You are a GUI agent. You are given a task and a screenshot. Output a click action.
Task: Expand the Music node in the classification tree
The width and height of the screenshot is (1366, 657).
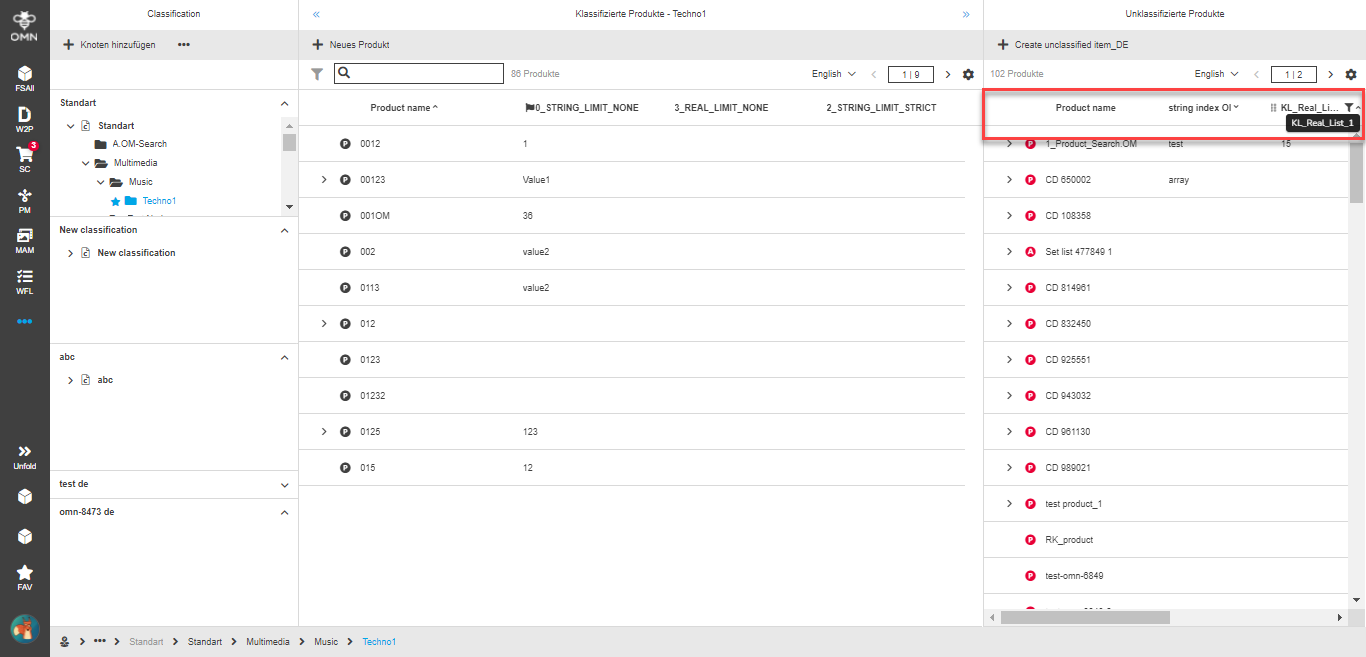coord(100,182)
